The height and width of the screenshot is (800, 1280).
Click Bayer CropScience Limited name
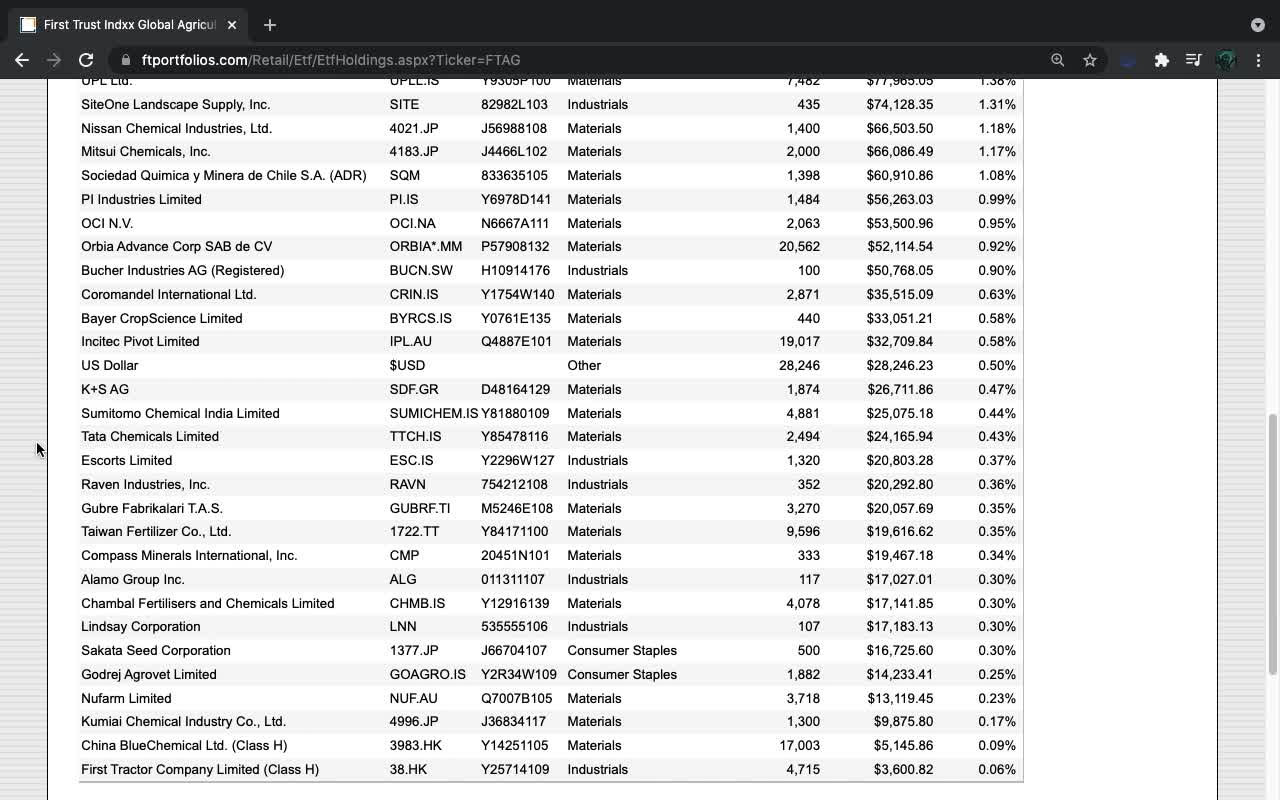162,318
